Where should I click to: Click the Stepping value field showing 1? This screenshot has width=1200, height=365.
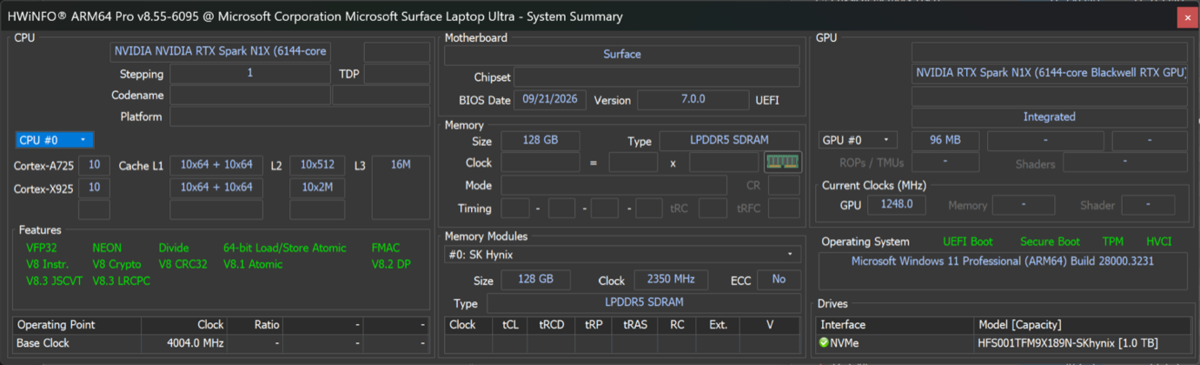(250, 74)
